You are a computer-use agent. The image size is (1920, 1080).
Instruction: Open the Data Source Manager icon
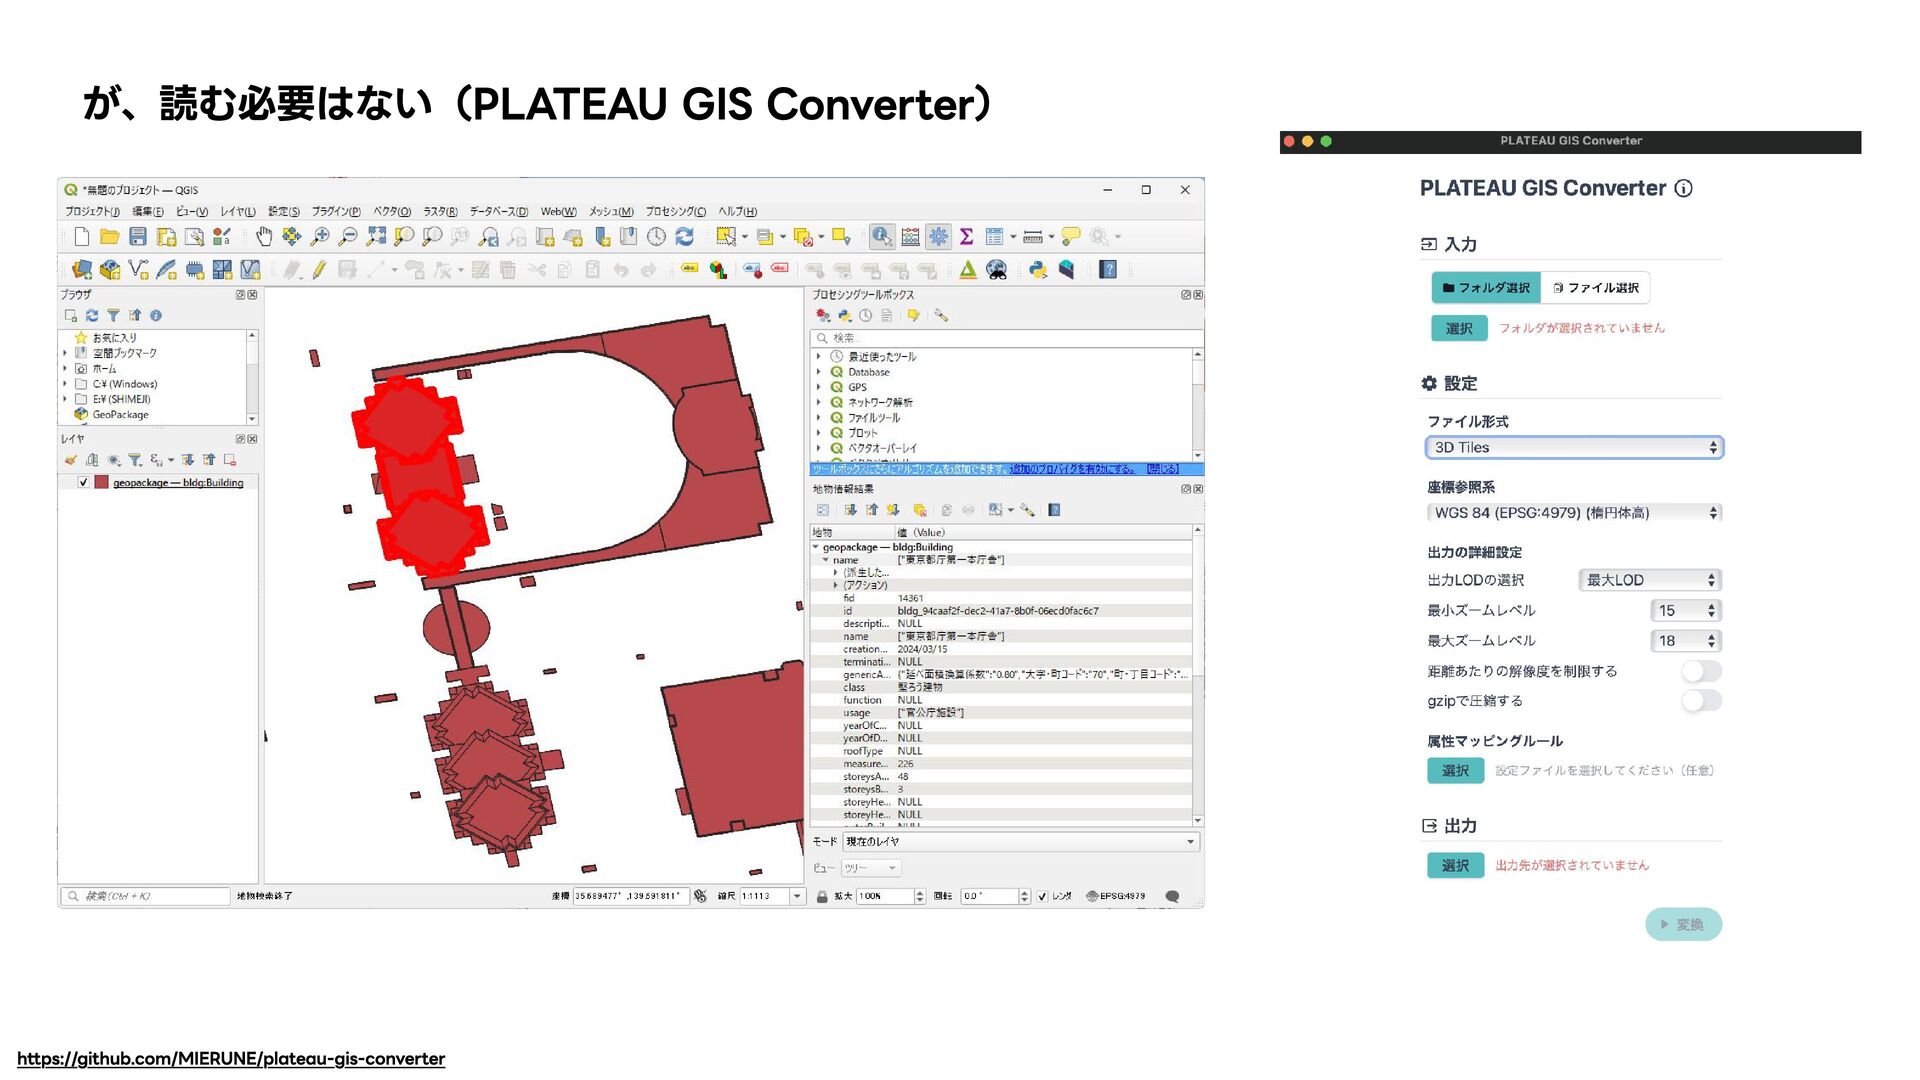pos(82,270)
